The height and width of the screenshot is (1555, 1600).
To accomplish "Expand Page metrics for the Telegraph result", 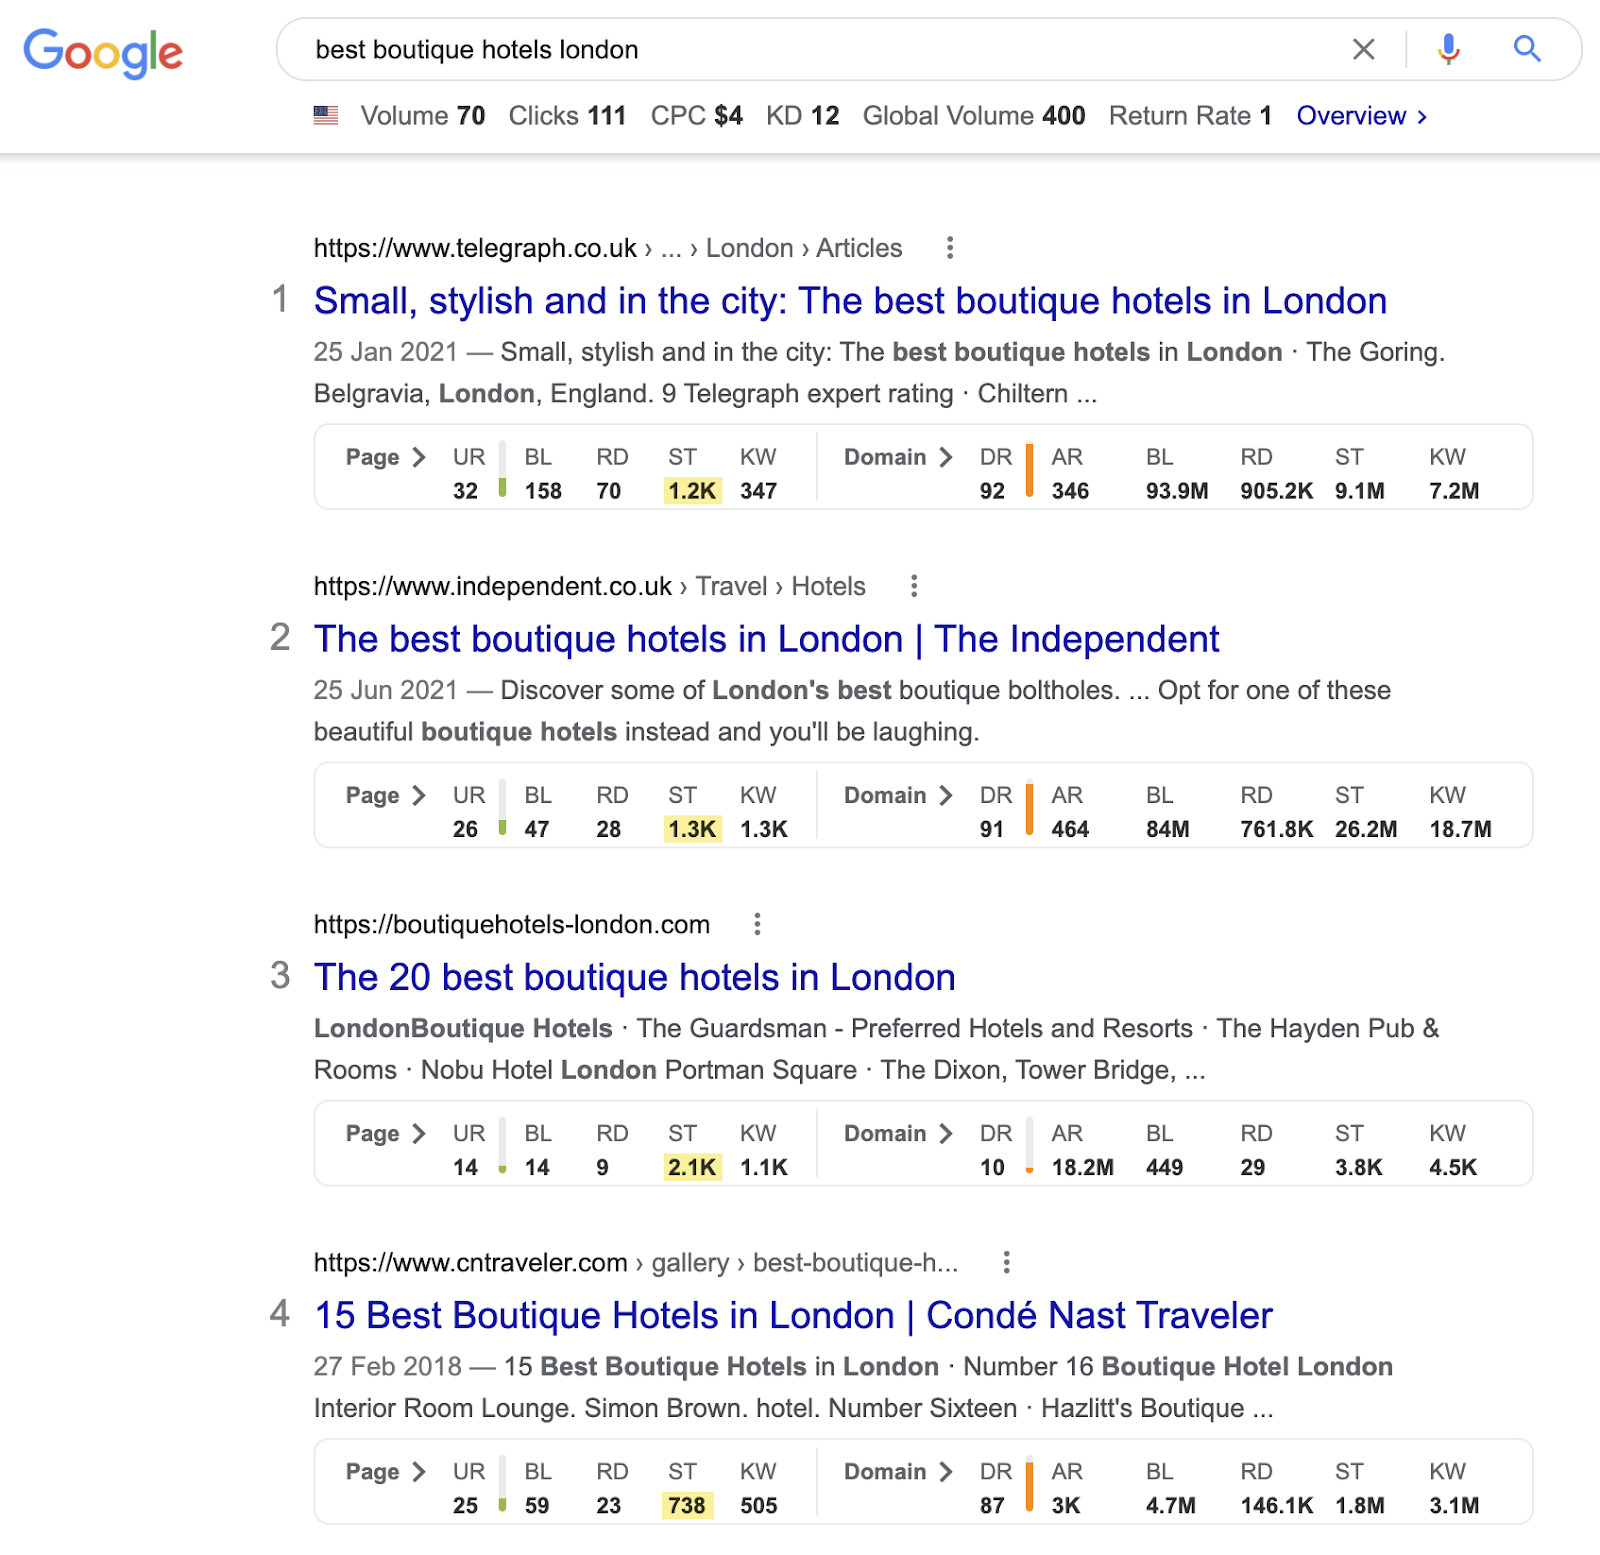I will 385,458.
